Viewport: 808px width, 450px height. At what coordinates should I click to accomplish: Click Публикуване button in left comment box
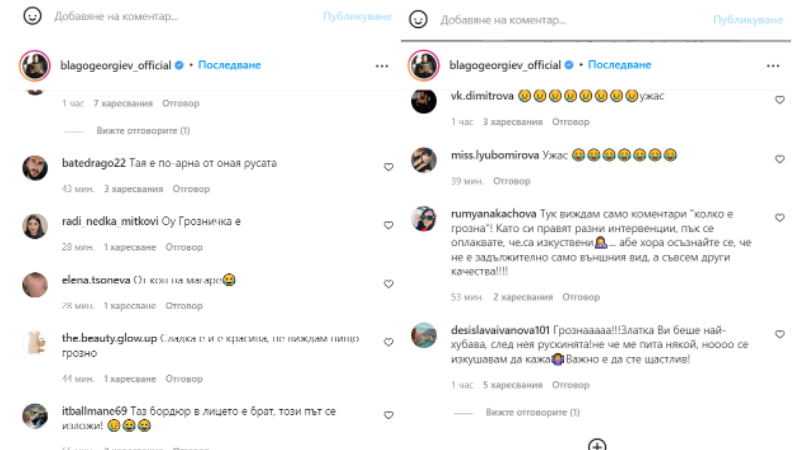click(357, 16)
